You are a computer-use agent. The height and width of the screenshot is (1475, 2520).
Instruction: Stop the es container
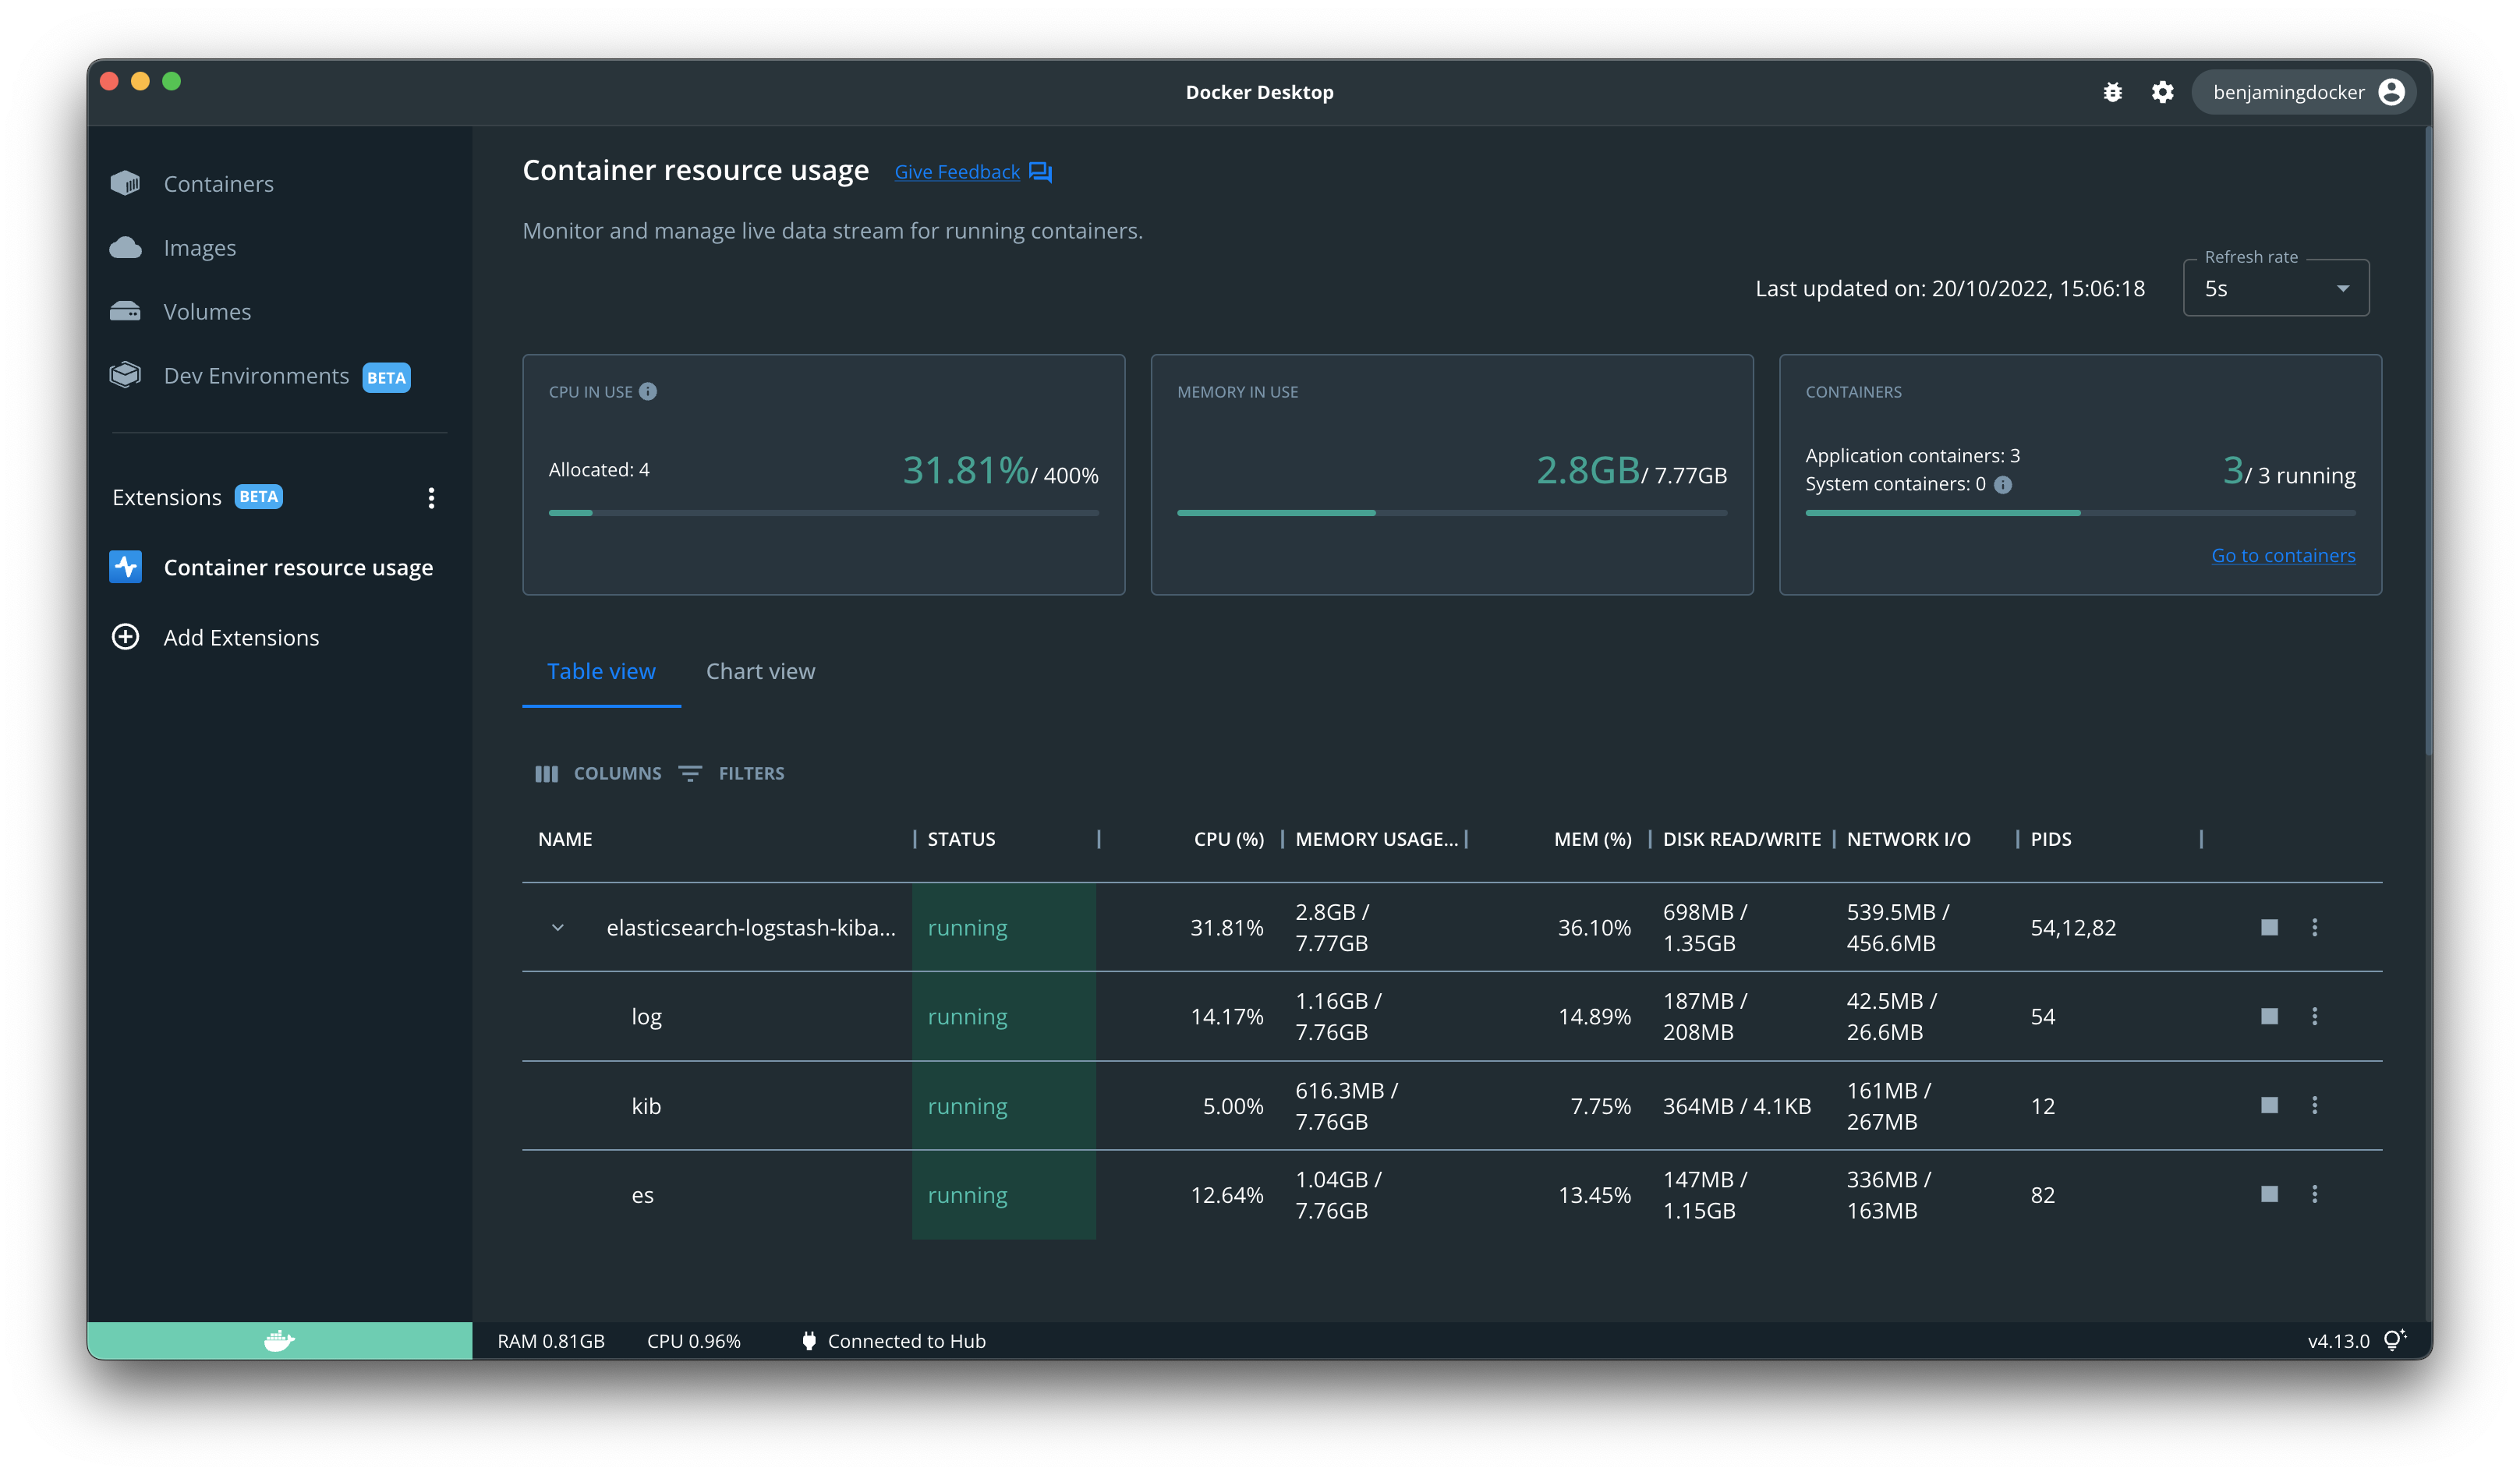[x=2269, y=1194]
